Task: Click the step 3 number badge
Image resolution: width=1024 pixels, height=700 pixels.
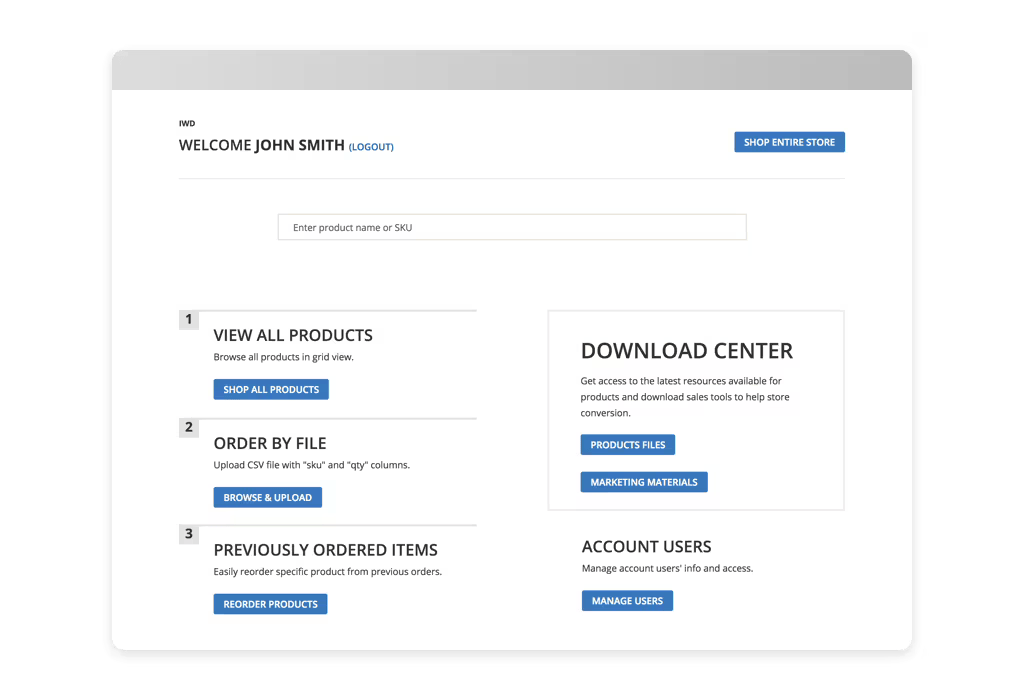Action: coord(188,534)
